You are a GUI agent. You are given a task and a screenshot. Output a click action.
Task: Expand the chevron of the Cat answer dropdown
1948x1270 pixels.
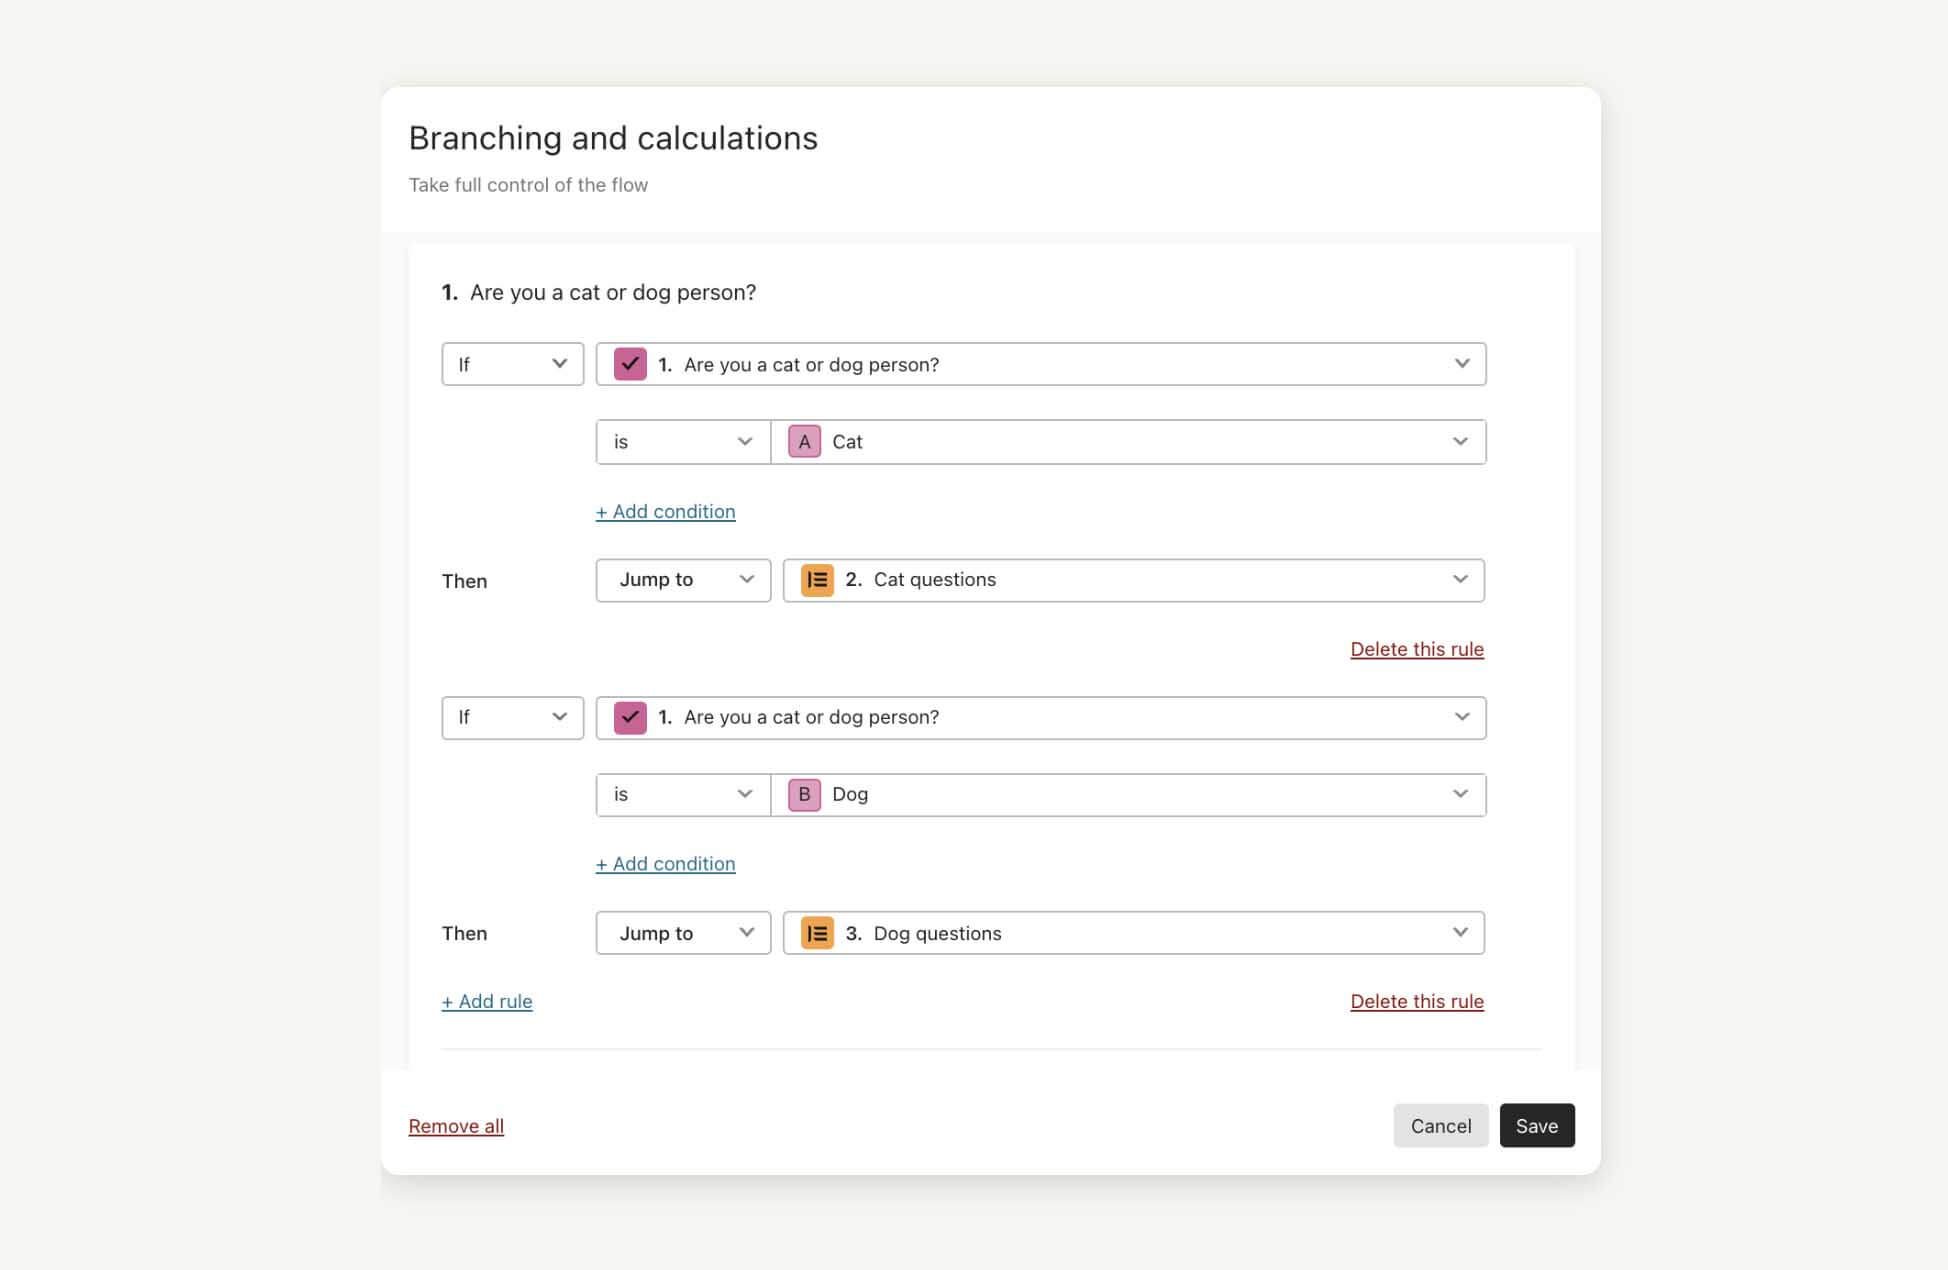pos(1460,442)
